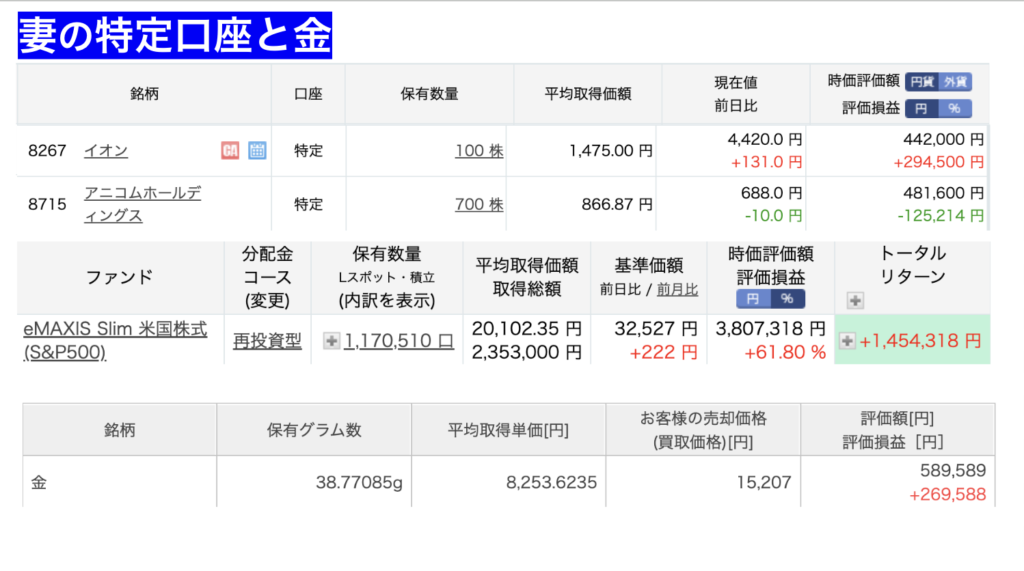Click the 分配金コース(変更) column header

(267, 277)
